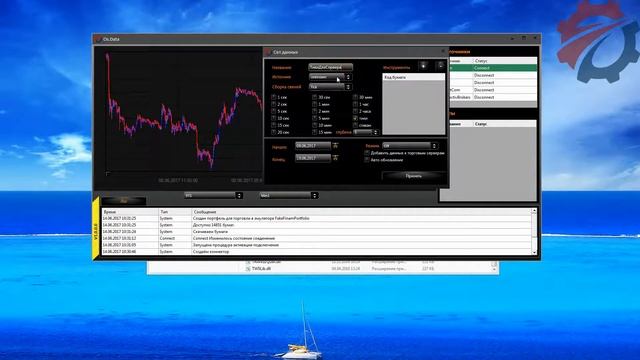Screen dimensions: 640x360
Task: Click the Статус header in sources table
Action: click(x=505, y=60)
